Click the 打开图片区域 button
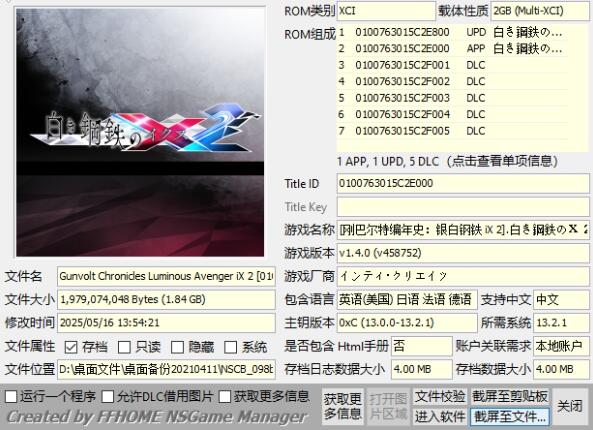 click(x=388, y=406)
